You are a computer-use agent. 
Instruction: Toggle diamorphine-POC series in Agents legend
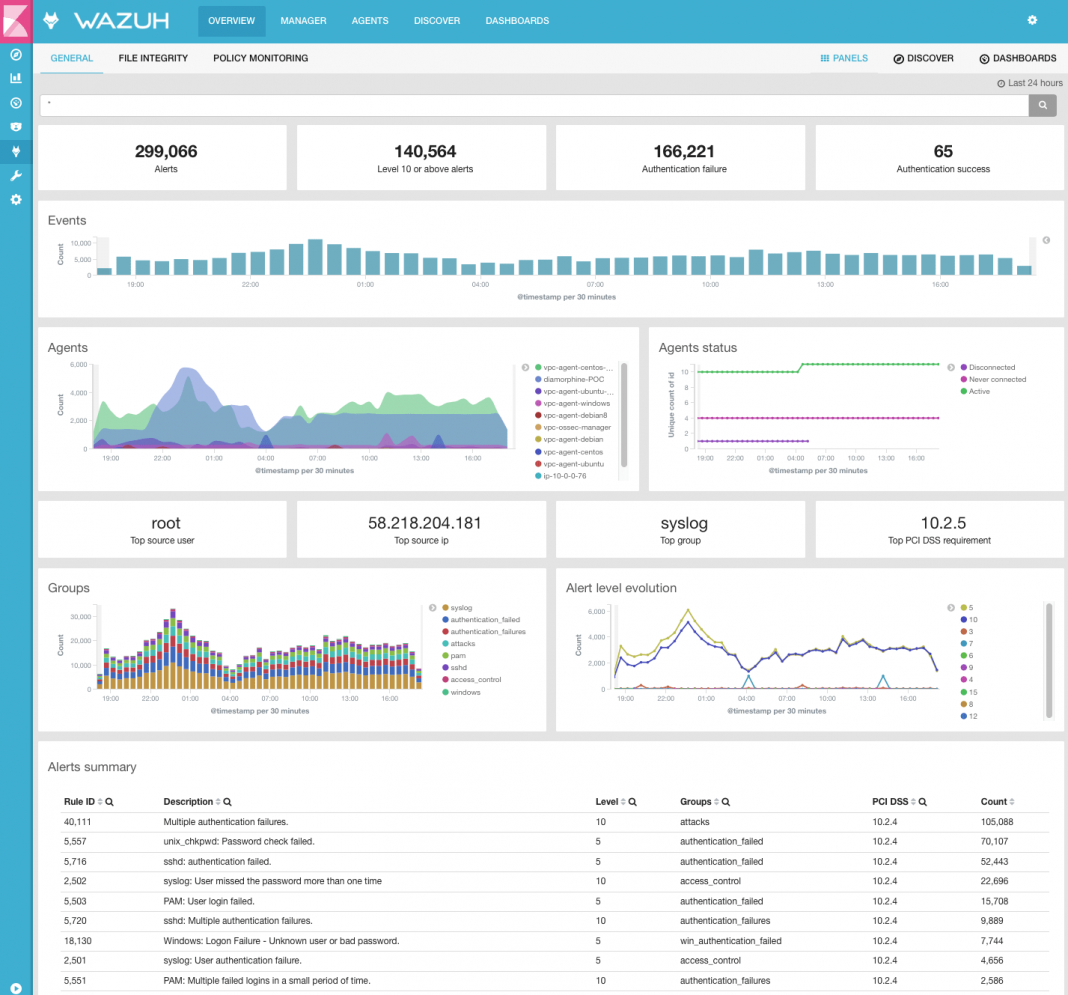(x=573, y=380)
